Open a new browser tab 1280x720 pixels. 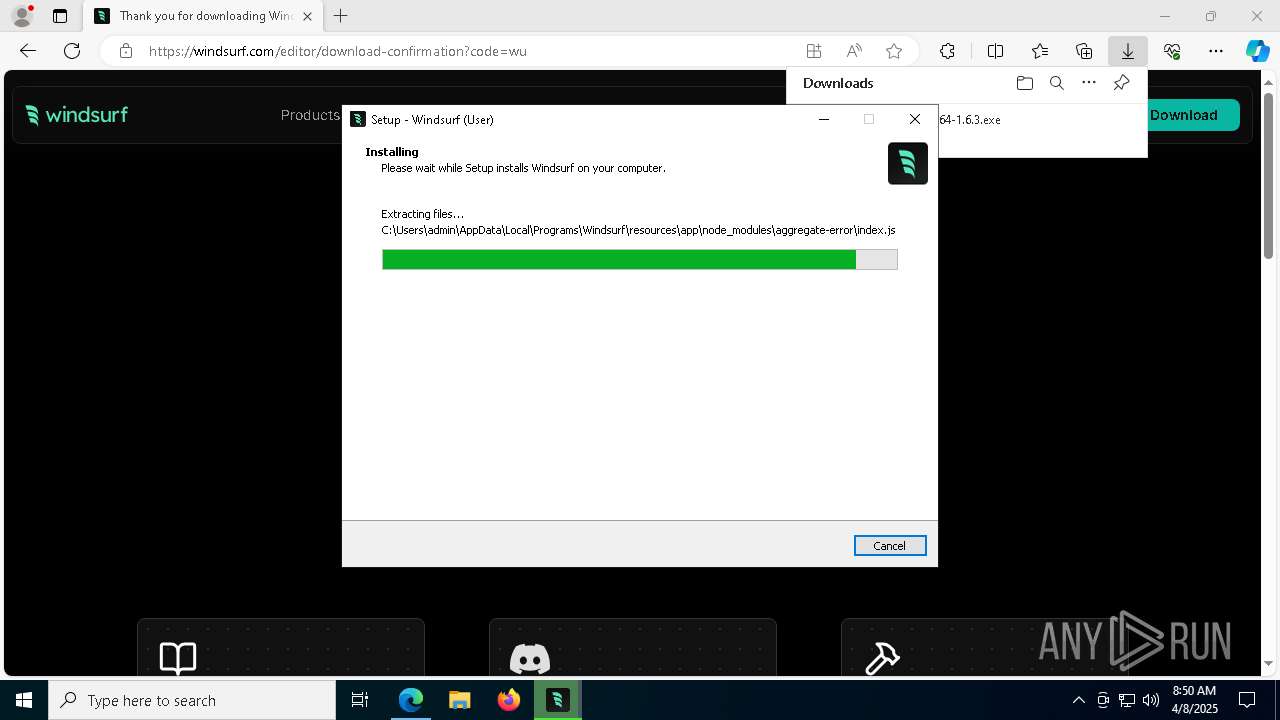341,16
